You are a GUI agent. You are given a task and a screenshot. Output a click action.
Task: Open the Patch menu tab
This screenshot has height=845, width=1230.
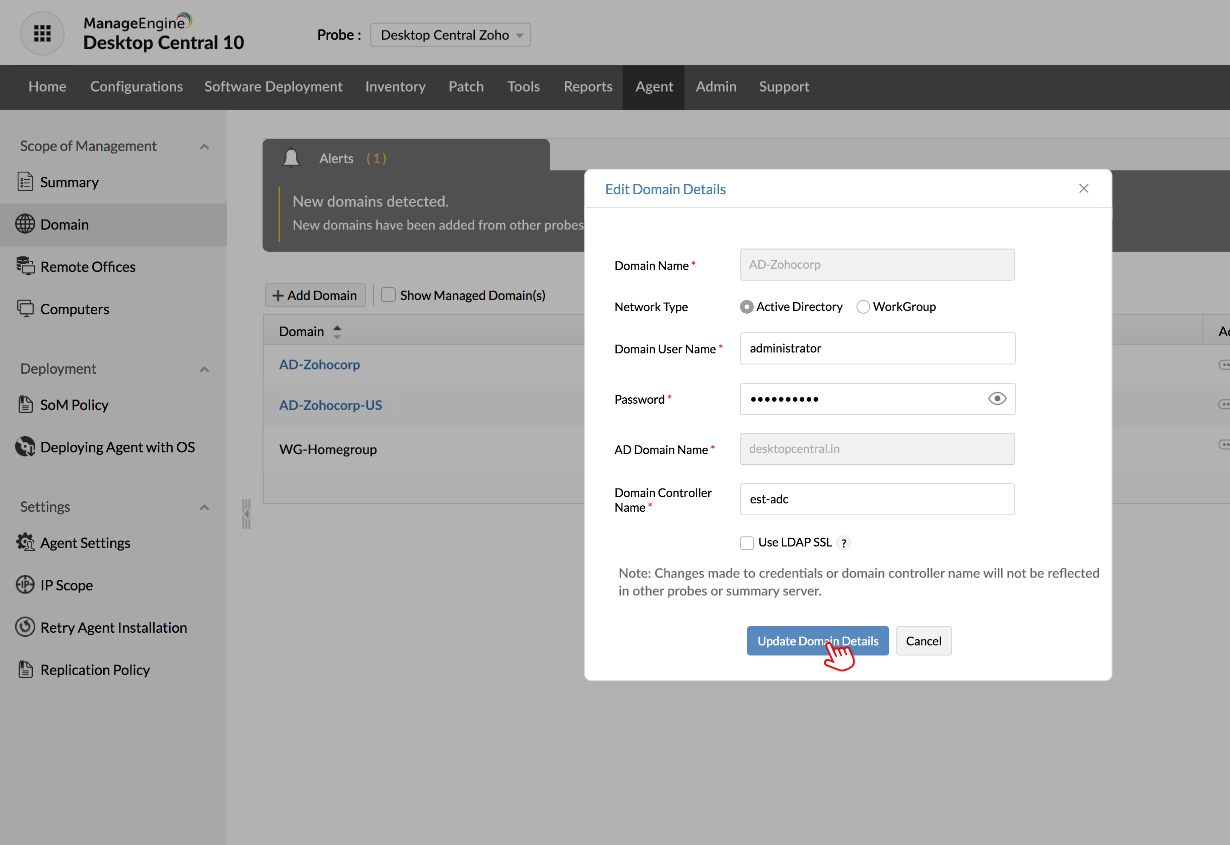point(466,87)
